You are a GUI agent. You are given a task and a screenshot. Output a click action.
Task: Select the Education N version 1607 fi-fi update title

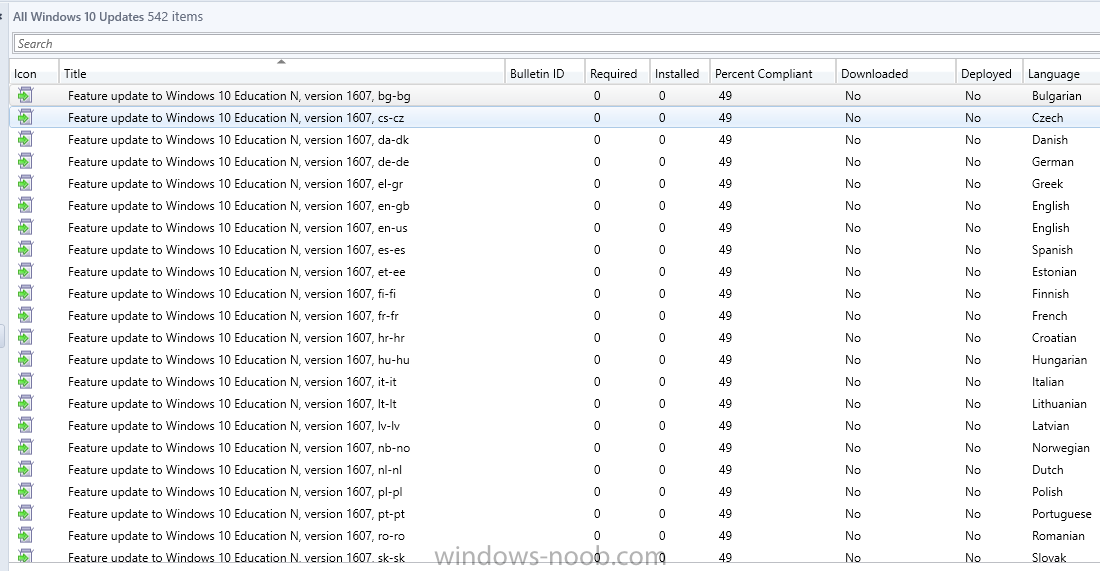(232, 293)
